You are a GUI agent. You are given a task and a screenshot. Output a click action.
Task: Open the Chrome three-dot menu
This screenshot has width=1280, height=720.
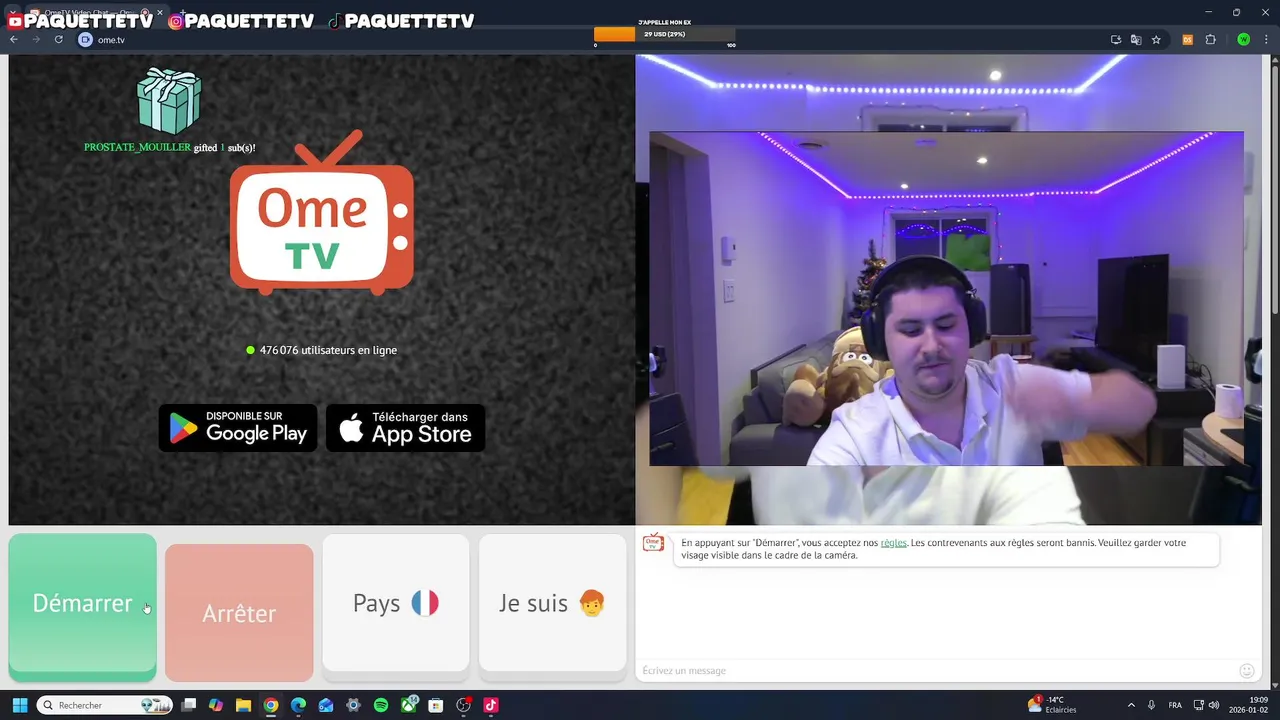[x=1268, y=40]
